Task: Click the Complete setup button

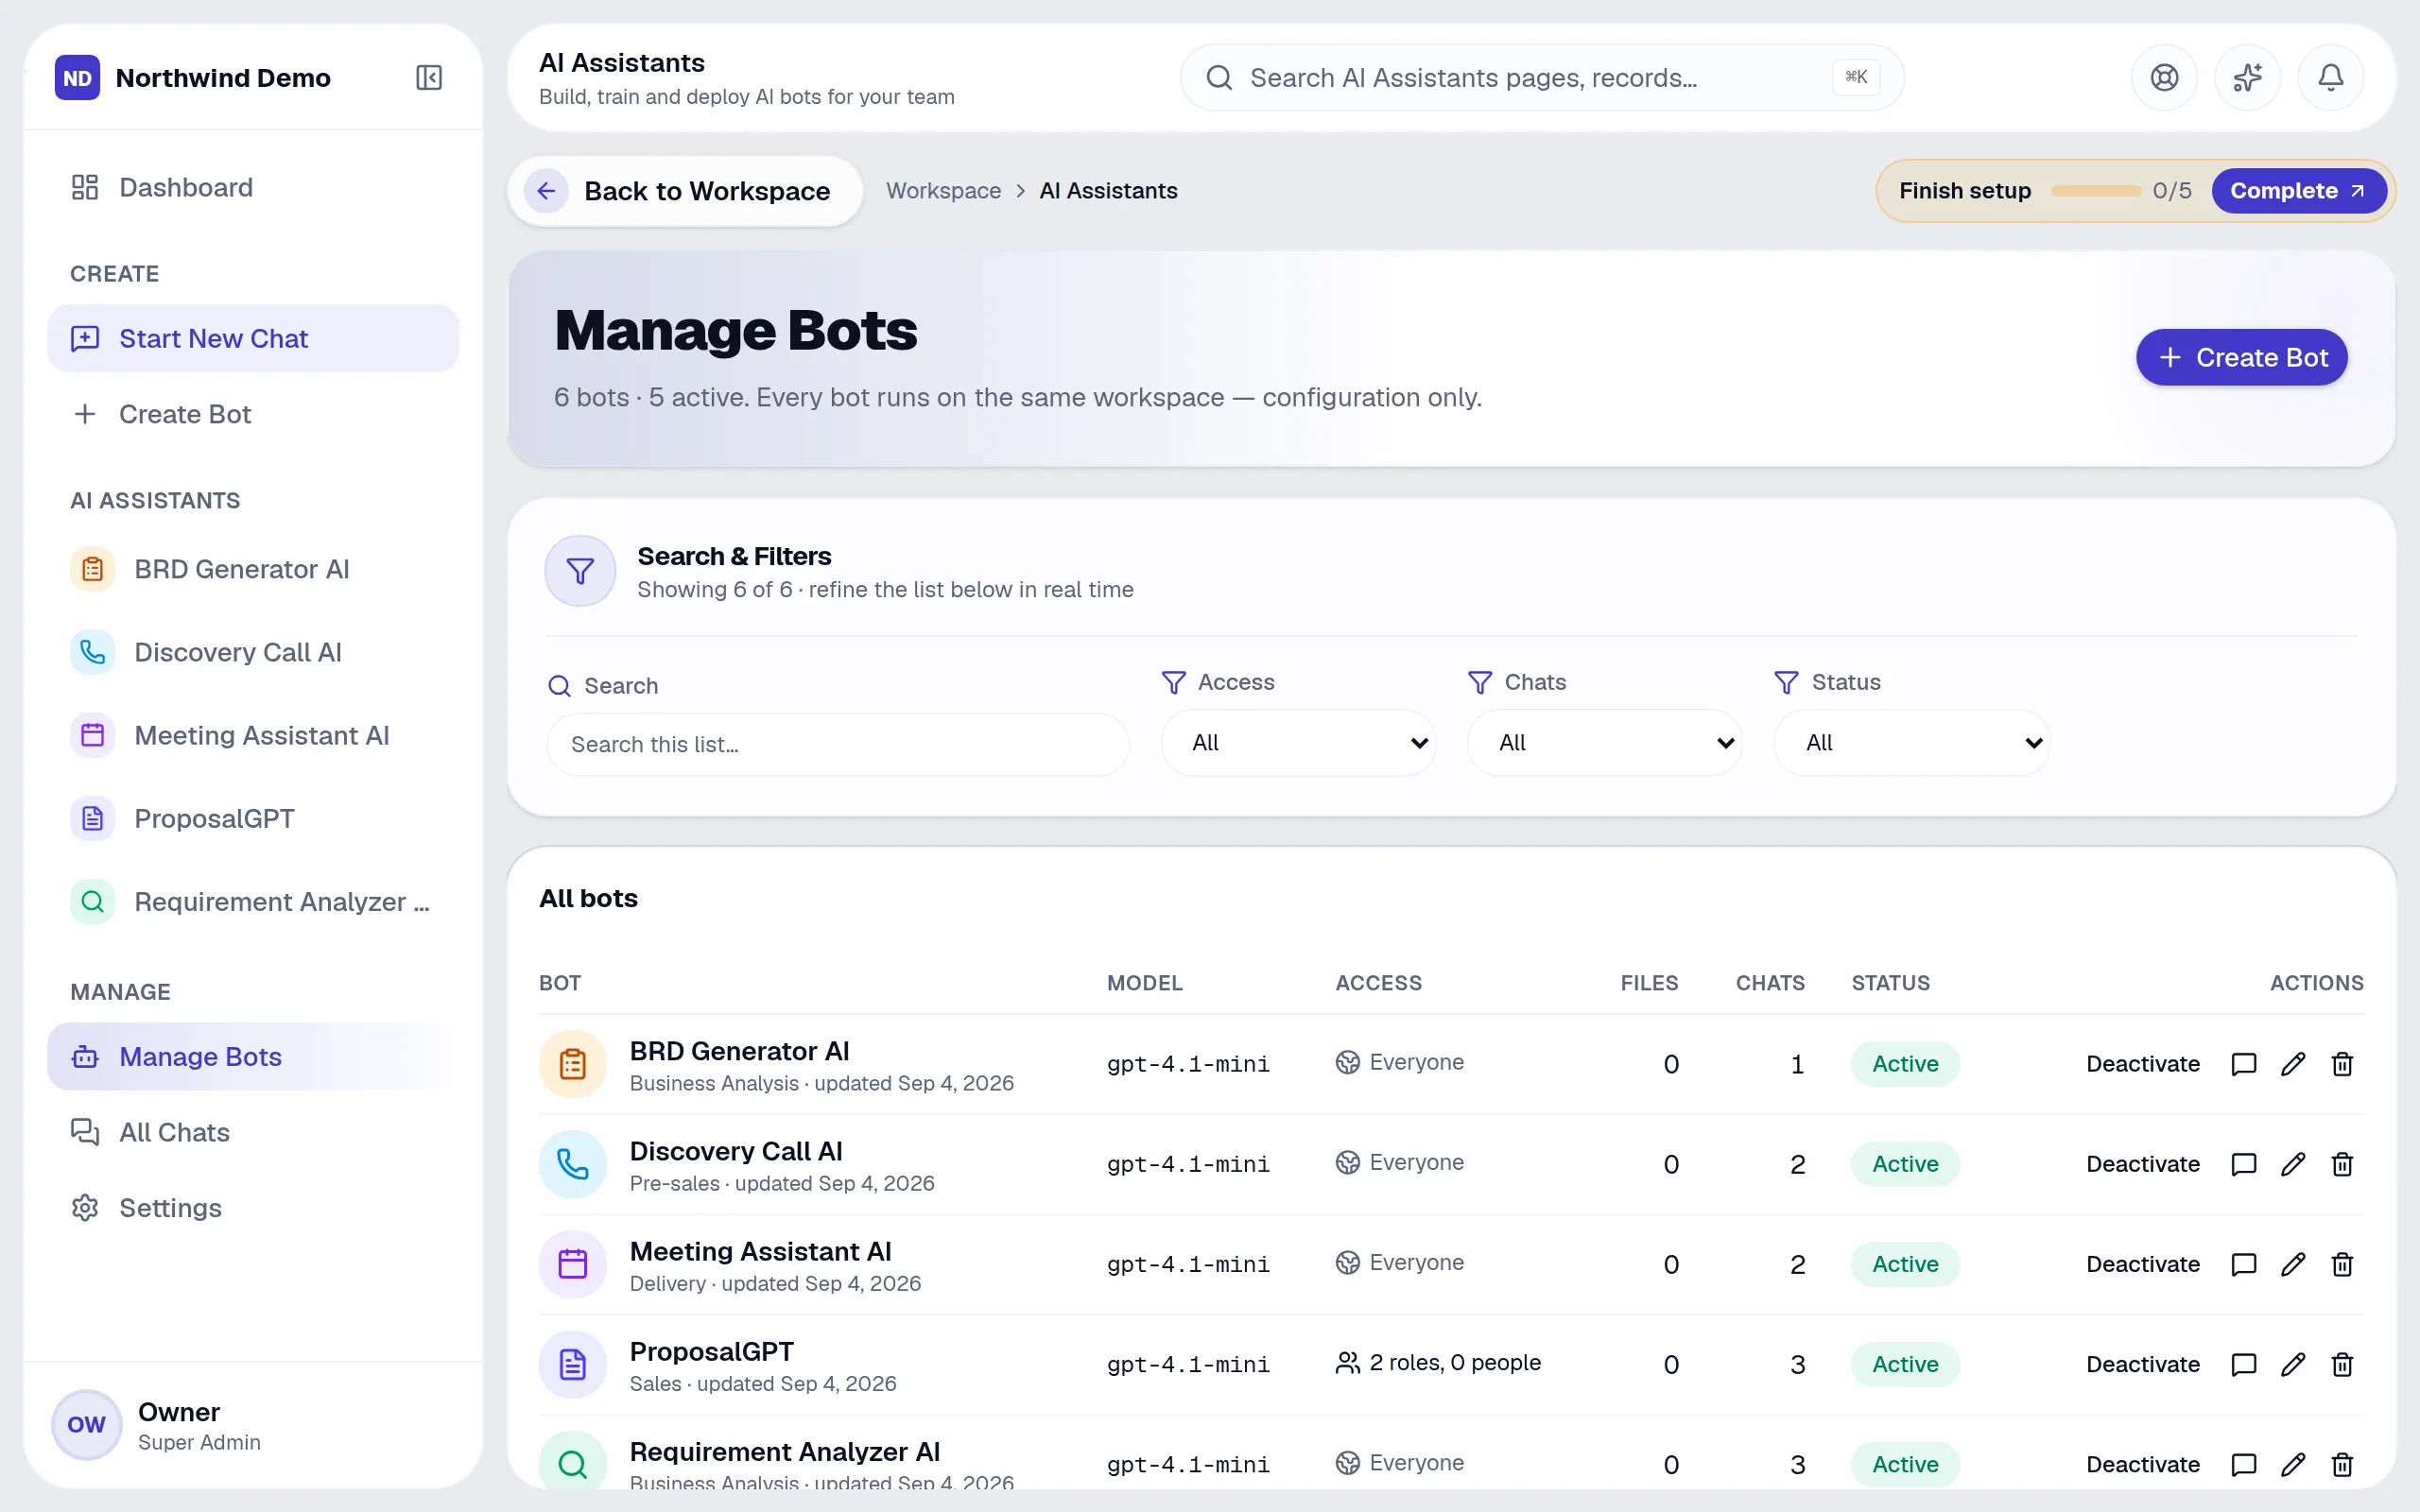Action: pyautogui.click(x=2298, y=191)
